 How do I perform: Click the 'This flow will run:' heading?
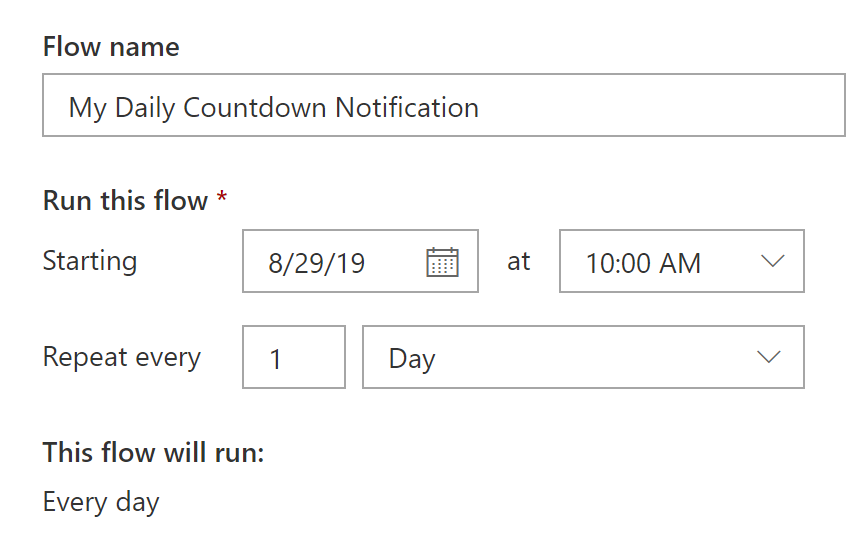pos(153,453)
